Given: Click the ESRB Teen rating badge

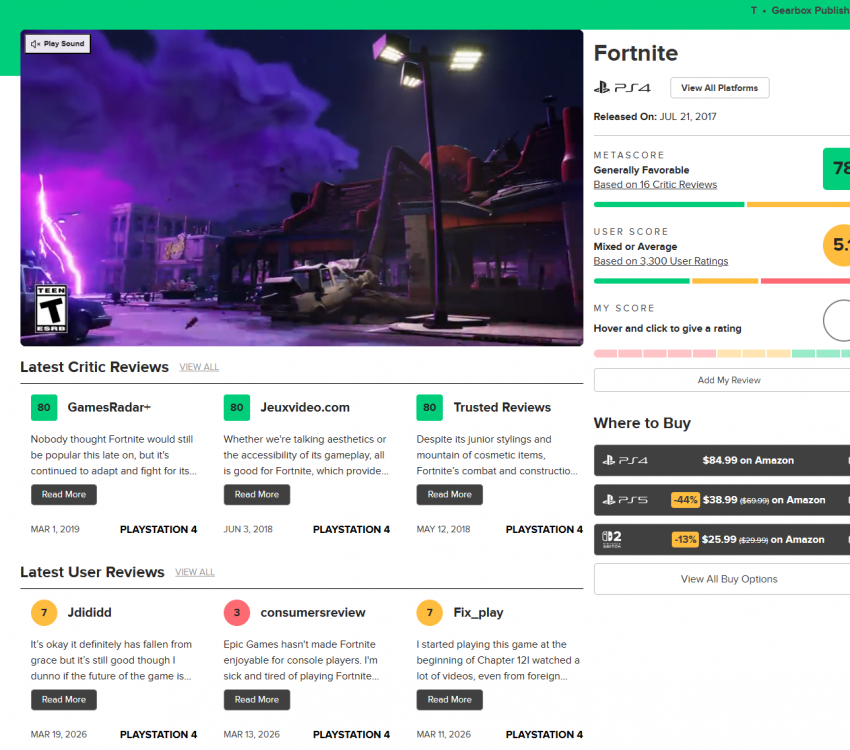Looking at the screenshot, I should pyautogui.click(x=51, y=308).
